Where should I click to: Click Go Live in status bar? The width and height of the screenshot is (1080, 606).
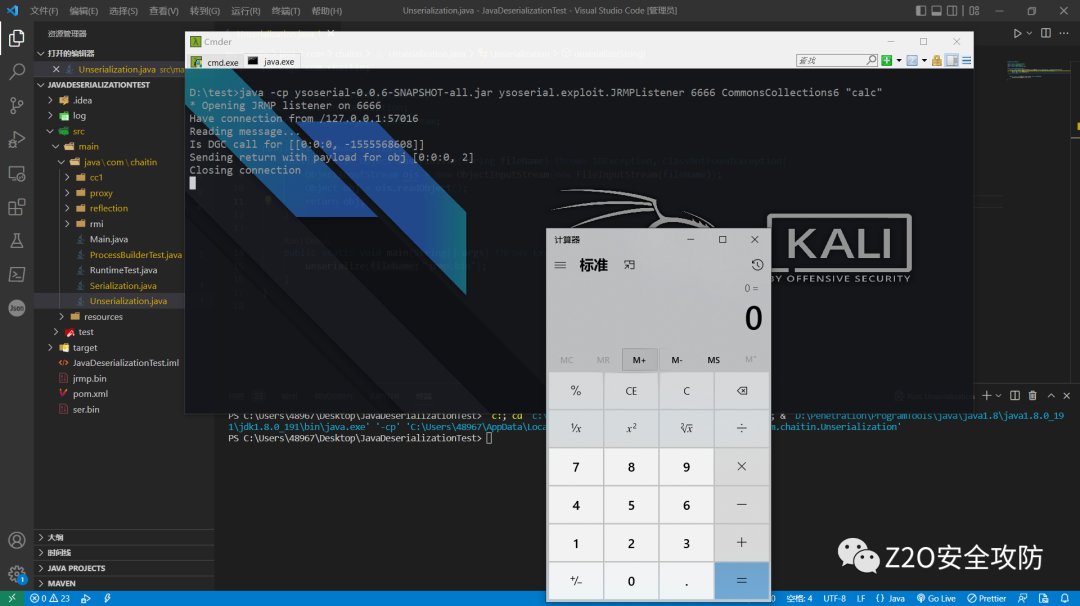[936, 598]
